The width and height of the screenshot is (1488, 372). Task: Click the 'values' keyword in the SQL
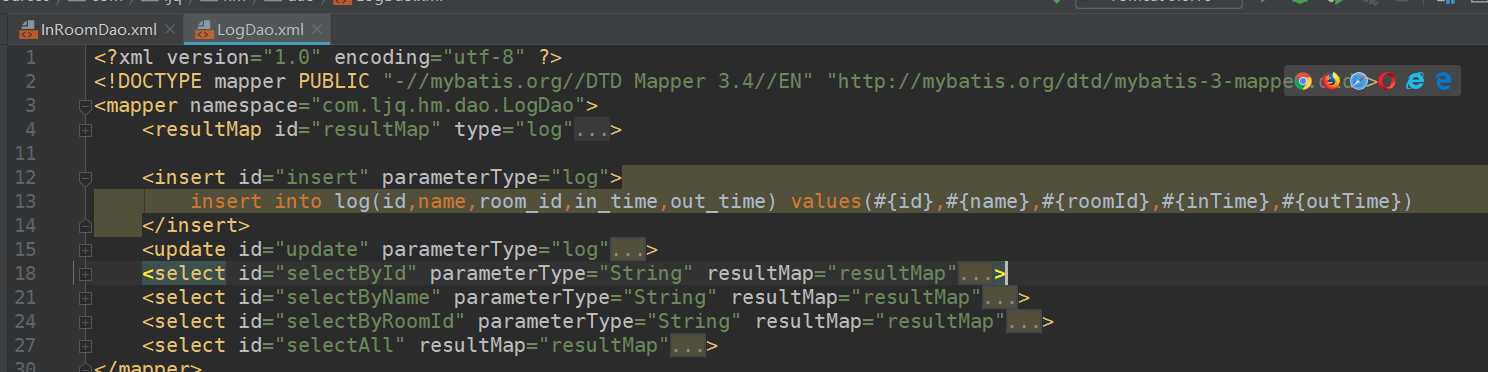[826, 202]
